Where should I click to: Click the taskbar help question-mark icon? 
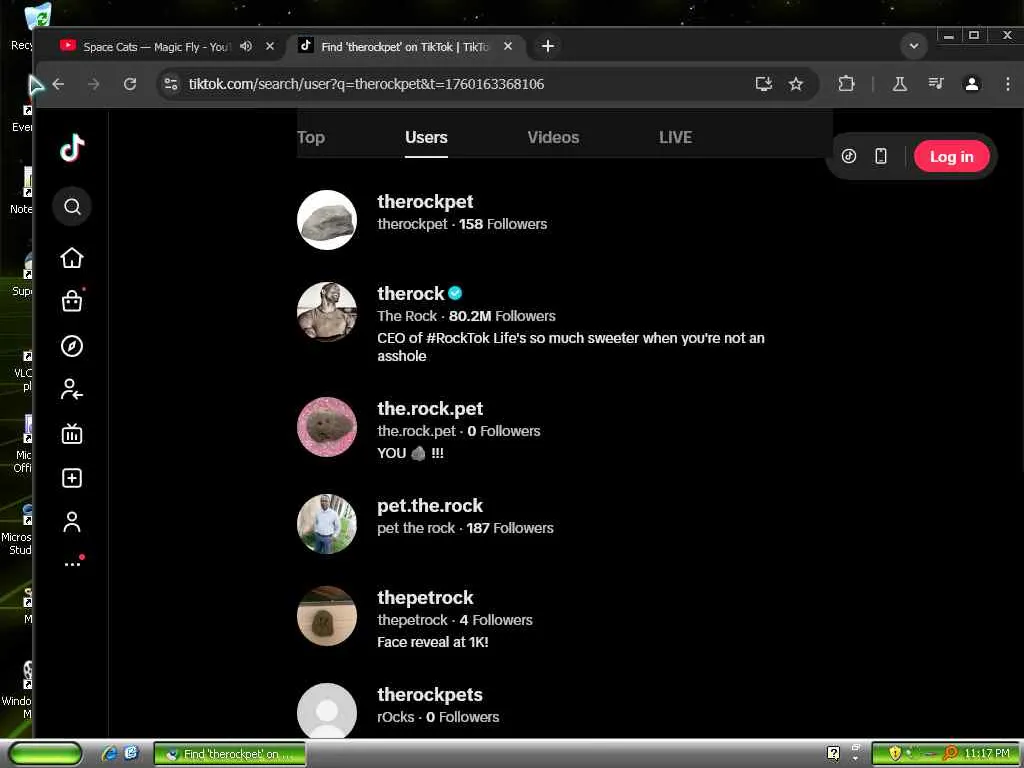(833, 754)
